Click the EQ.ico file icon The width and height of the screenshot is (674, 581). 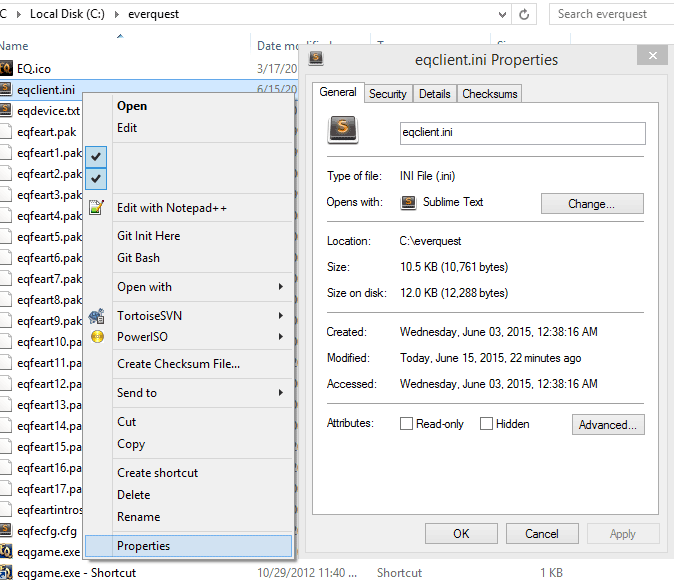pos(6,68)
